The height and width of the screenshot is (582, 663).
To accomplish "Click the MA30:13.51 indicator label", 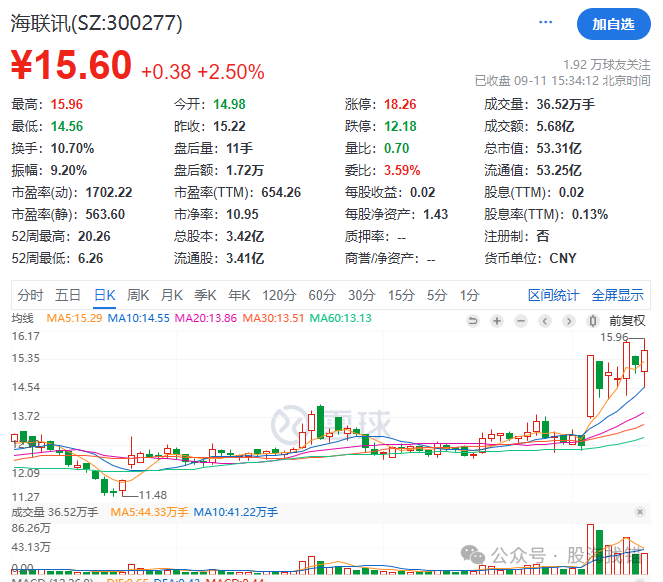I will coord(273,318).
